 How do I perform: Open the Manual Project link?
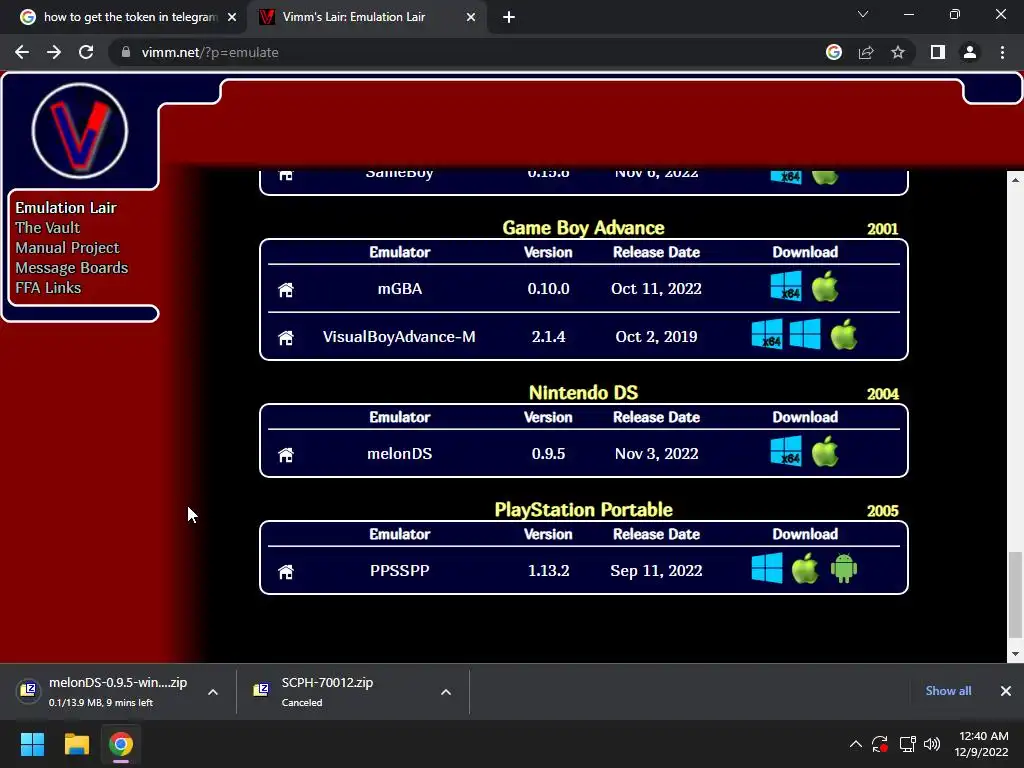67,248
